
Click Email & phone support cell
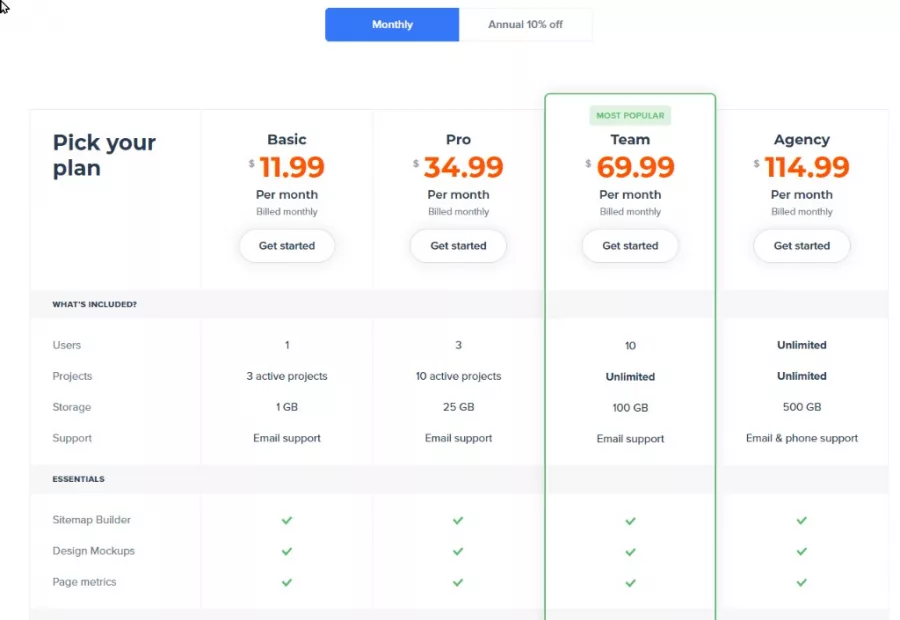click(x=802, y=438)
